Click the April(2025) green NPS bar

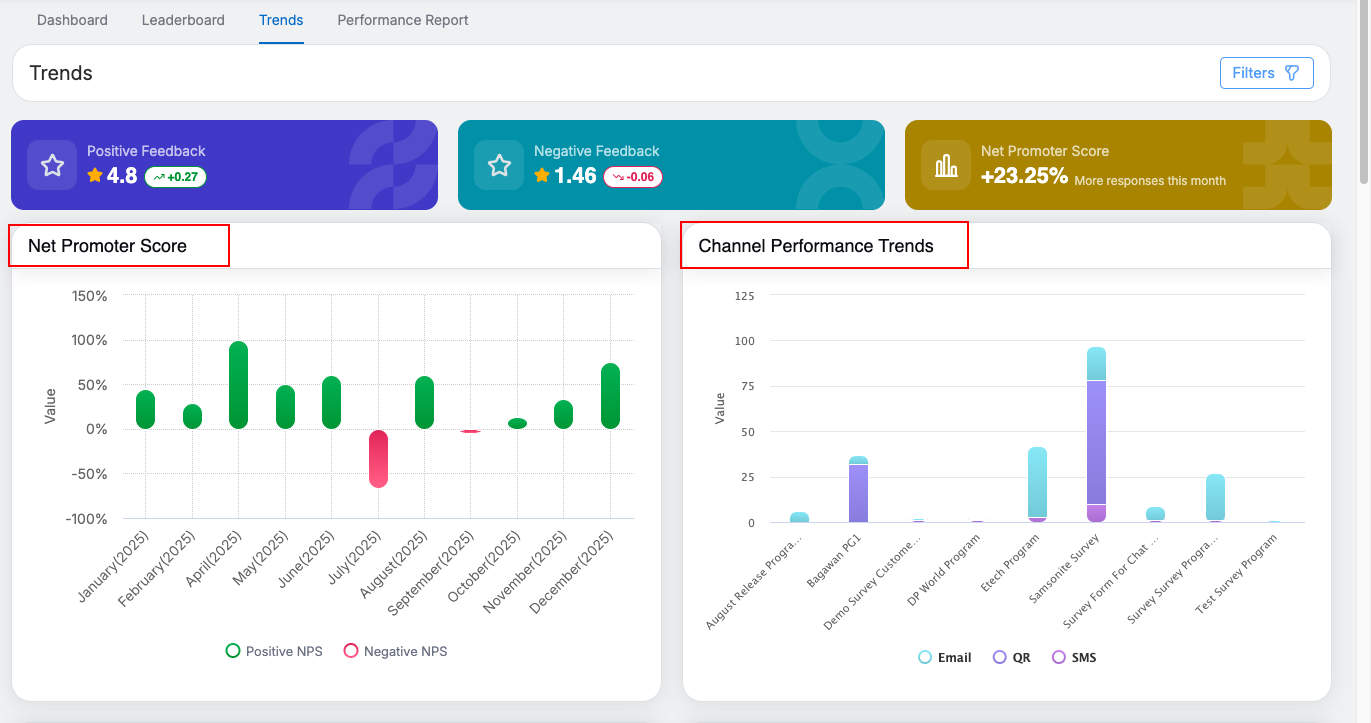[x=238, y=385]
